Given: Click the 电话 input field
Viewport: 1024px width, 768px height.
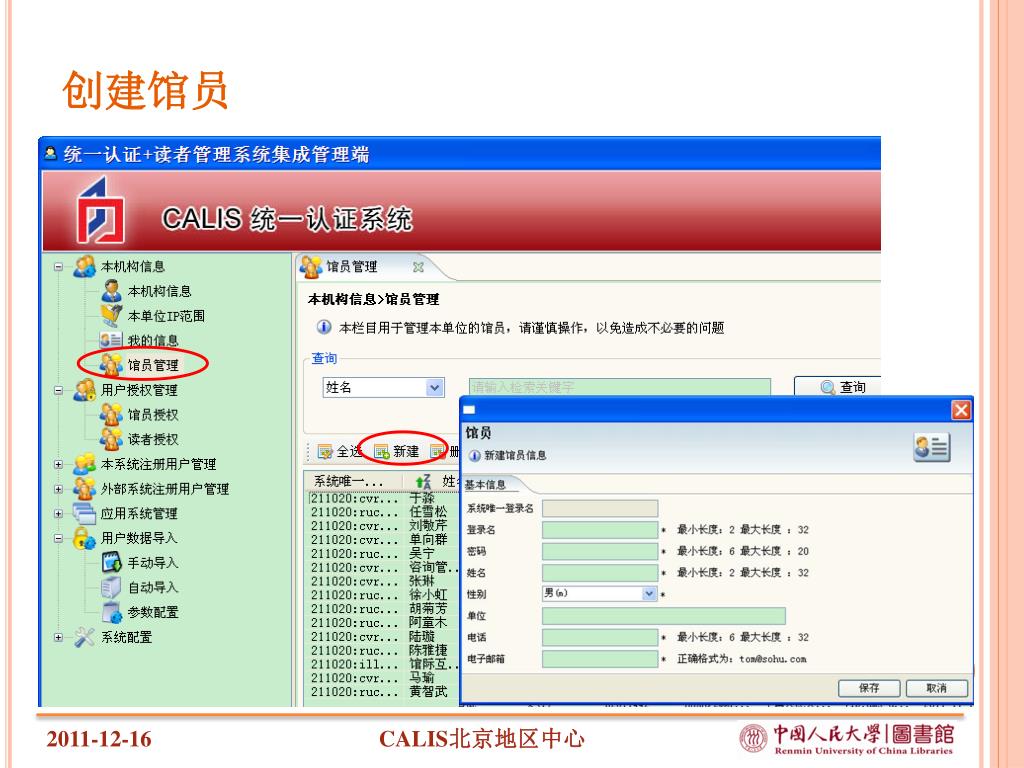Looking at the screenshot, I should [x=600, y=637].
